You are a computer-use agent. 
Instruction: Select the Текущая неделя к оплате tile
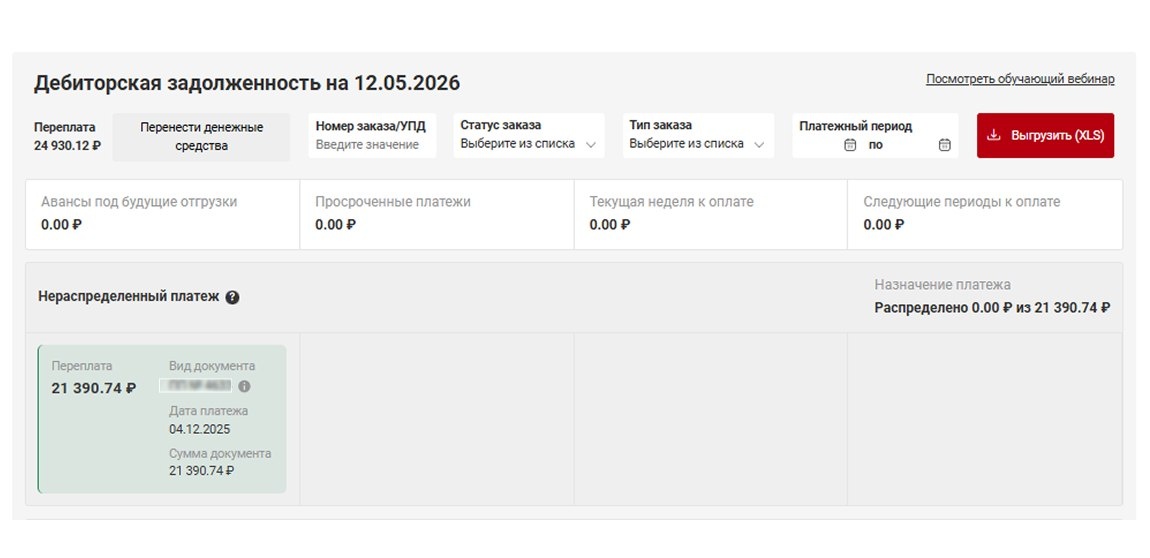point(711,214)
